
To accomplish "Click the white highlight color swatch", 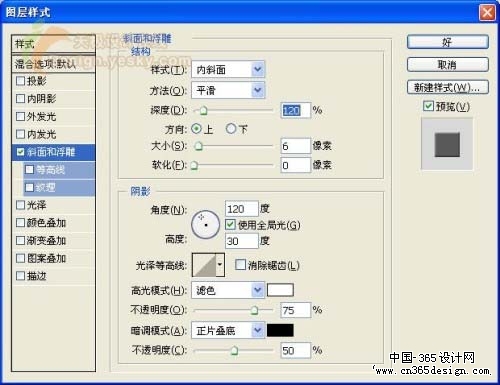I will [x=280, y=290].
